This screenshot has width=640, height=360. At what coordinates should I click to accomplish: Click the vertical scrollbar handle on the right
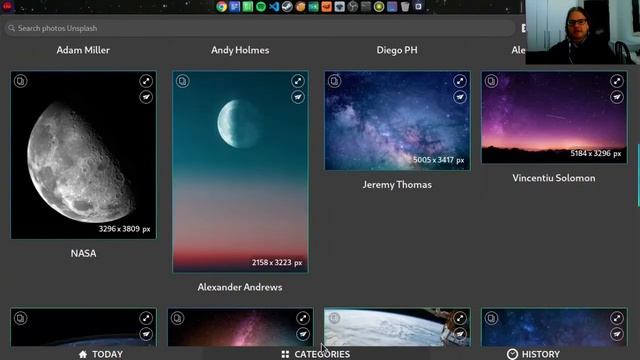pos(638,176)
